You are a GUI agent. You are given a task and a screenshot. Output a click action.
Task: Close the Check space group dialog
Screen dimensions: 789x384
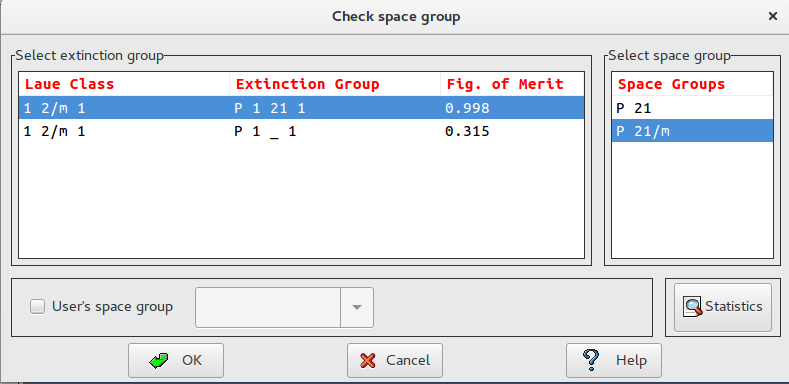[773, 17]
